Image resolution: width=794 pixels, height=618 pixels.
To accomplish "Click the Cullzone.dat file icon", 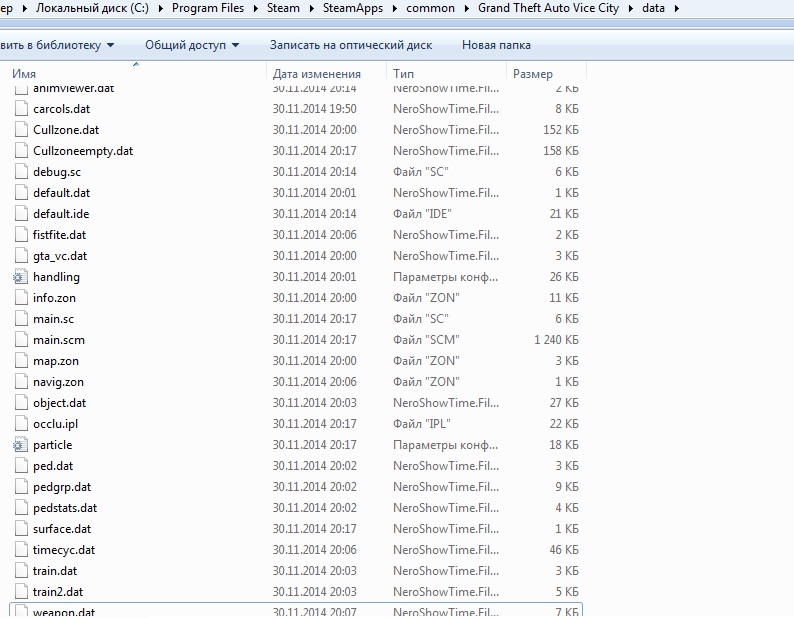I will [21, 130].
